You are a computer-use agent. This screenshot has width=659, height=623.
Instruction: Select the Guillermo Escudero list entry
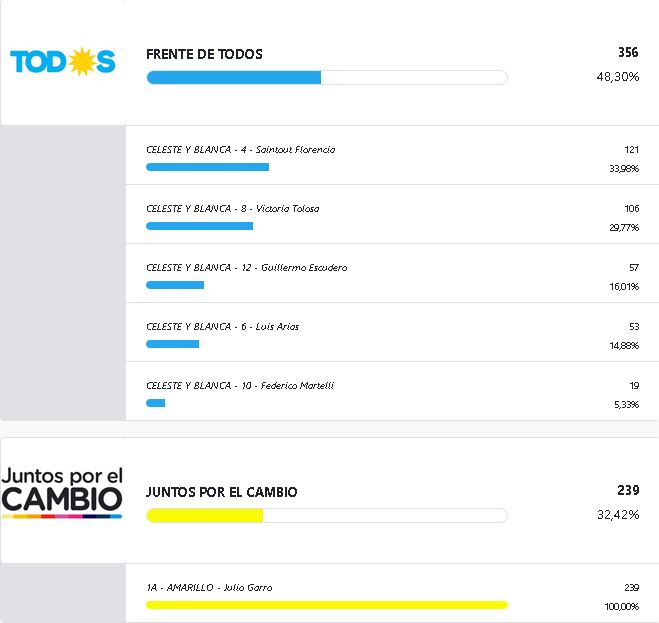(247, 268)
